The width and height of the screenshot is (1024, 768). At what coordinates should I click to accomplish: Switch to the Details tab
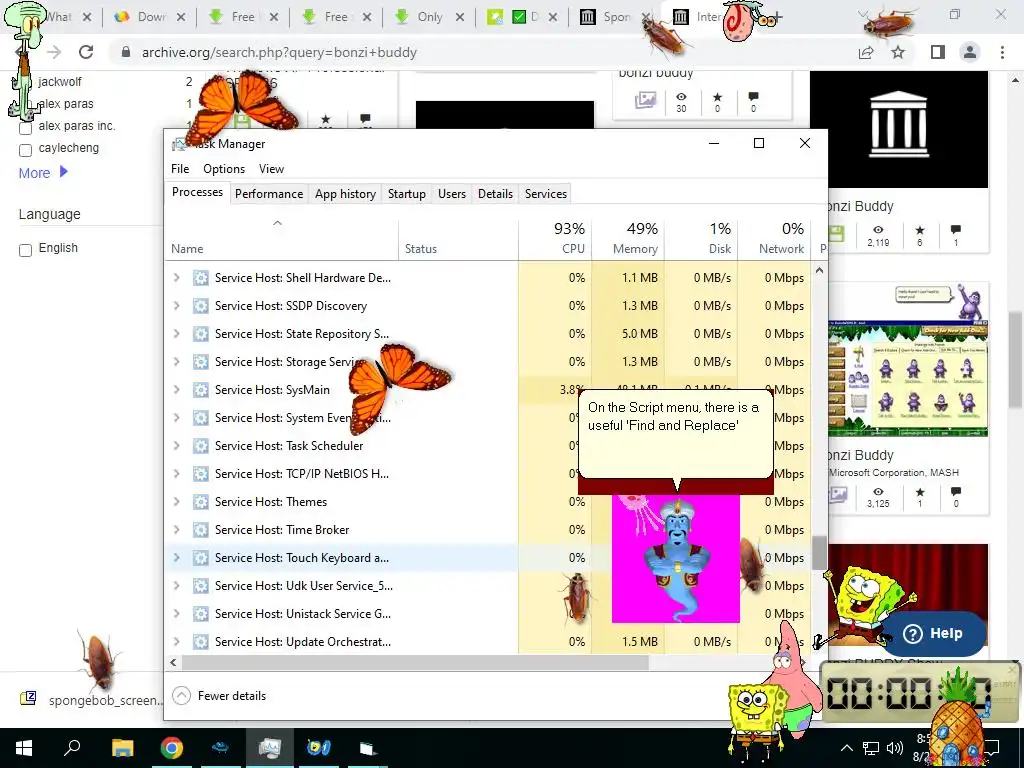coord(495,194)
